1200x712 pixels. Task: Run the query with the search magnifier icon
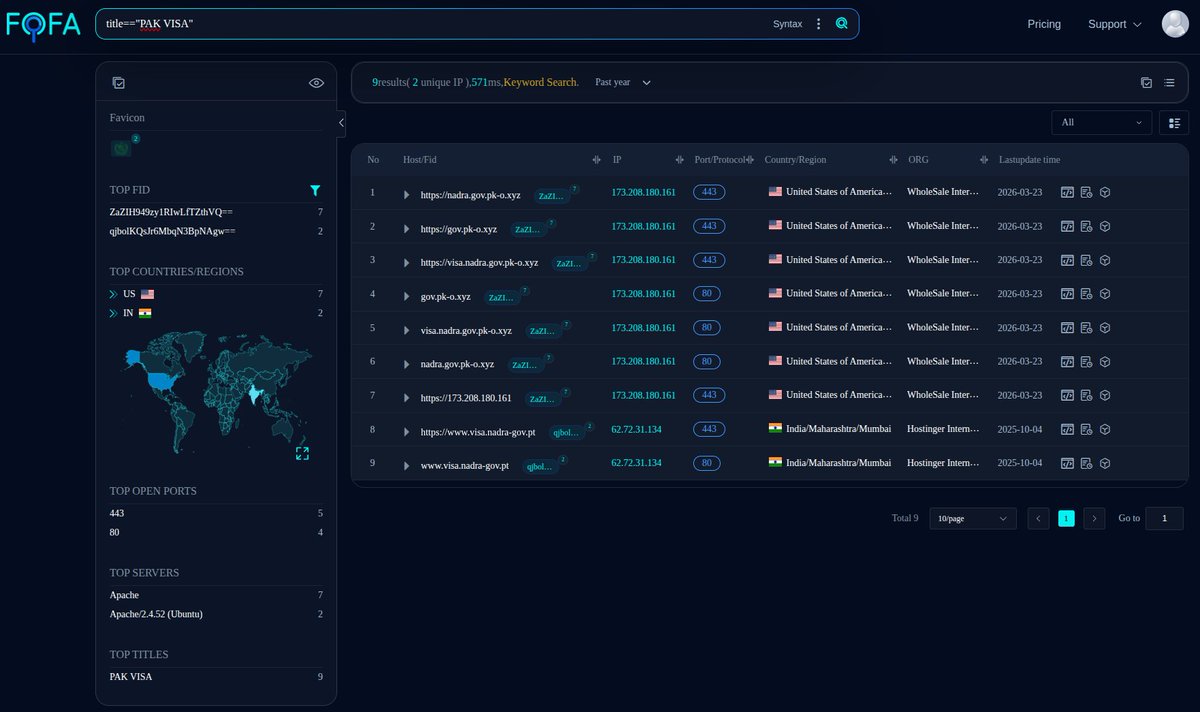pyautogui.click(x=842, y=24)
